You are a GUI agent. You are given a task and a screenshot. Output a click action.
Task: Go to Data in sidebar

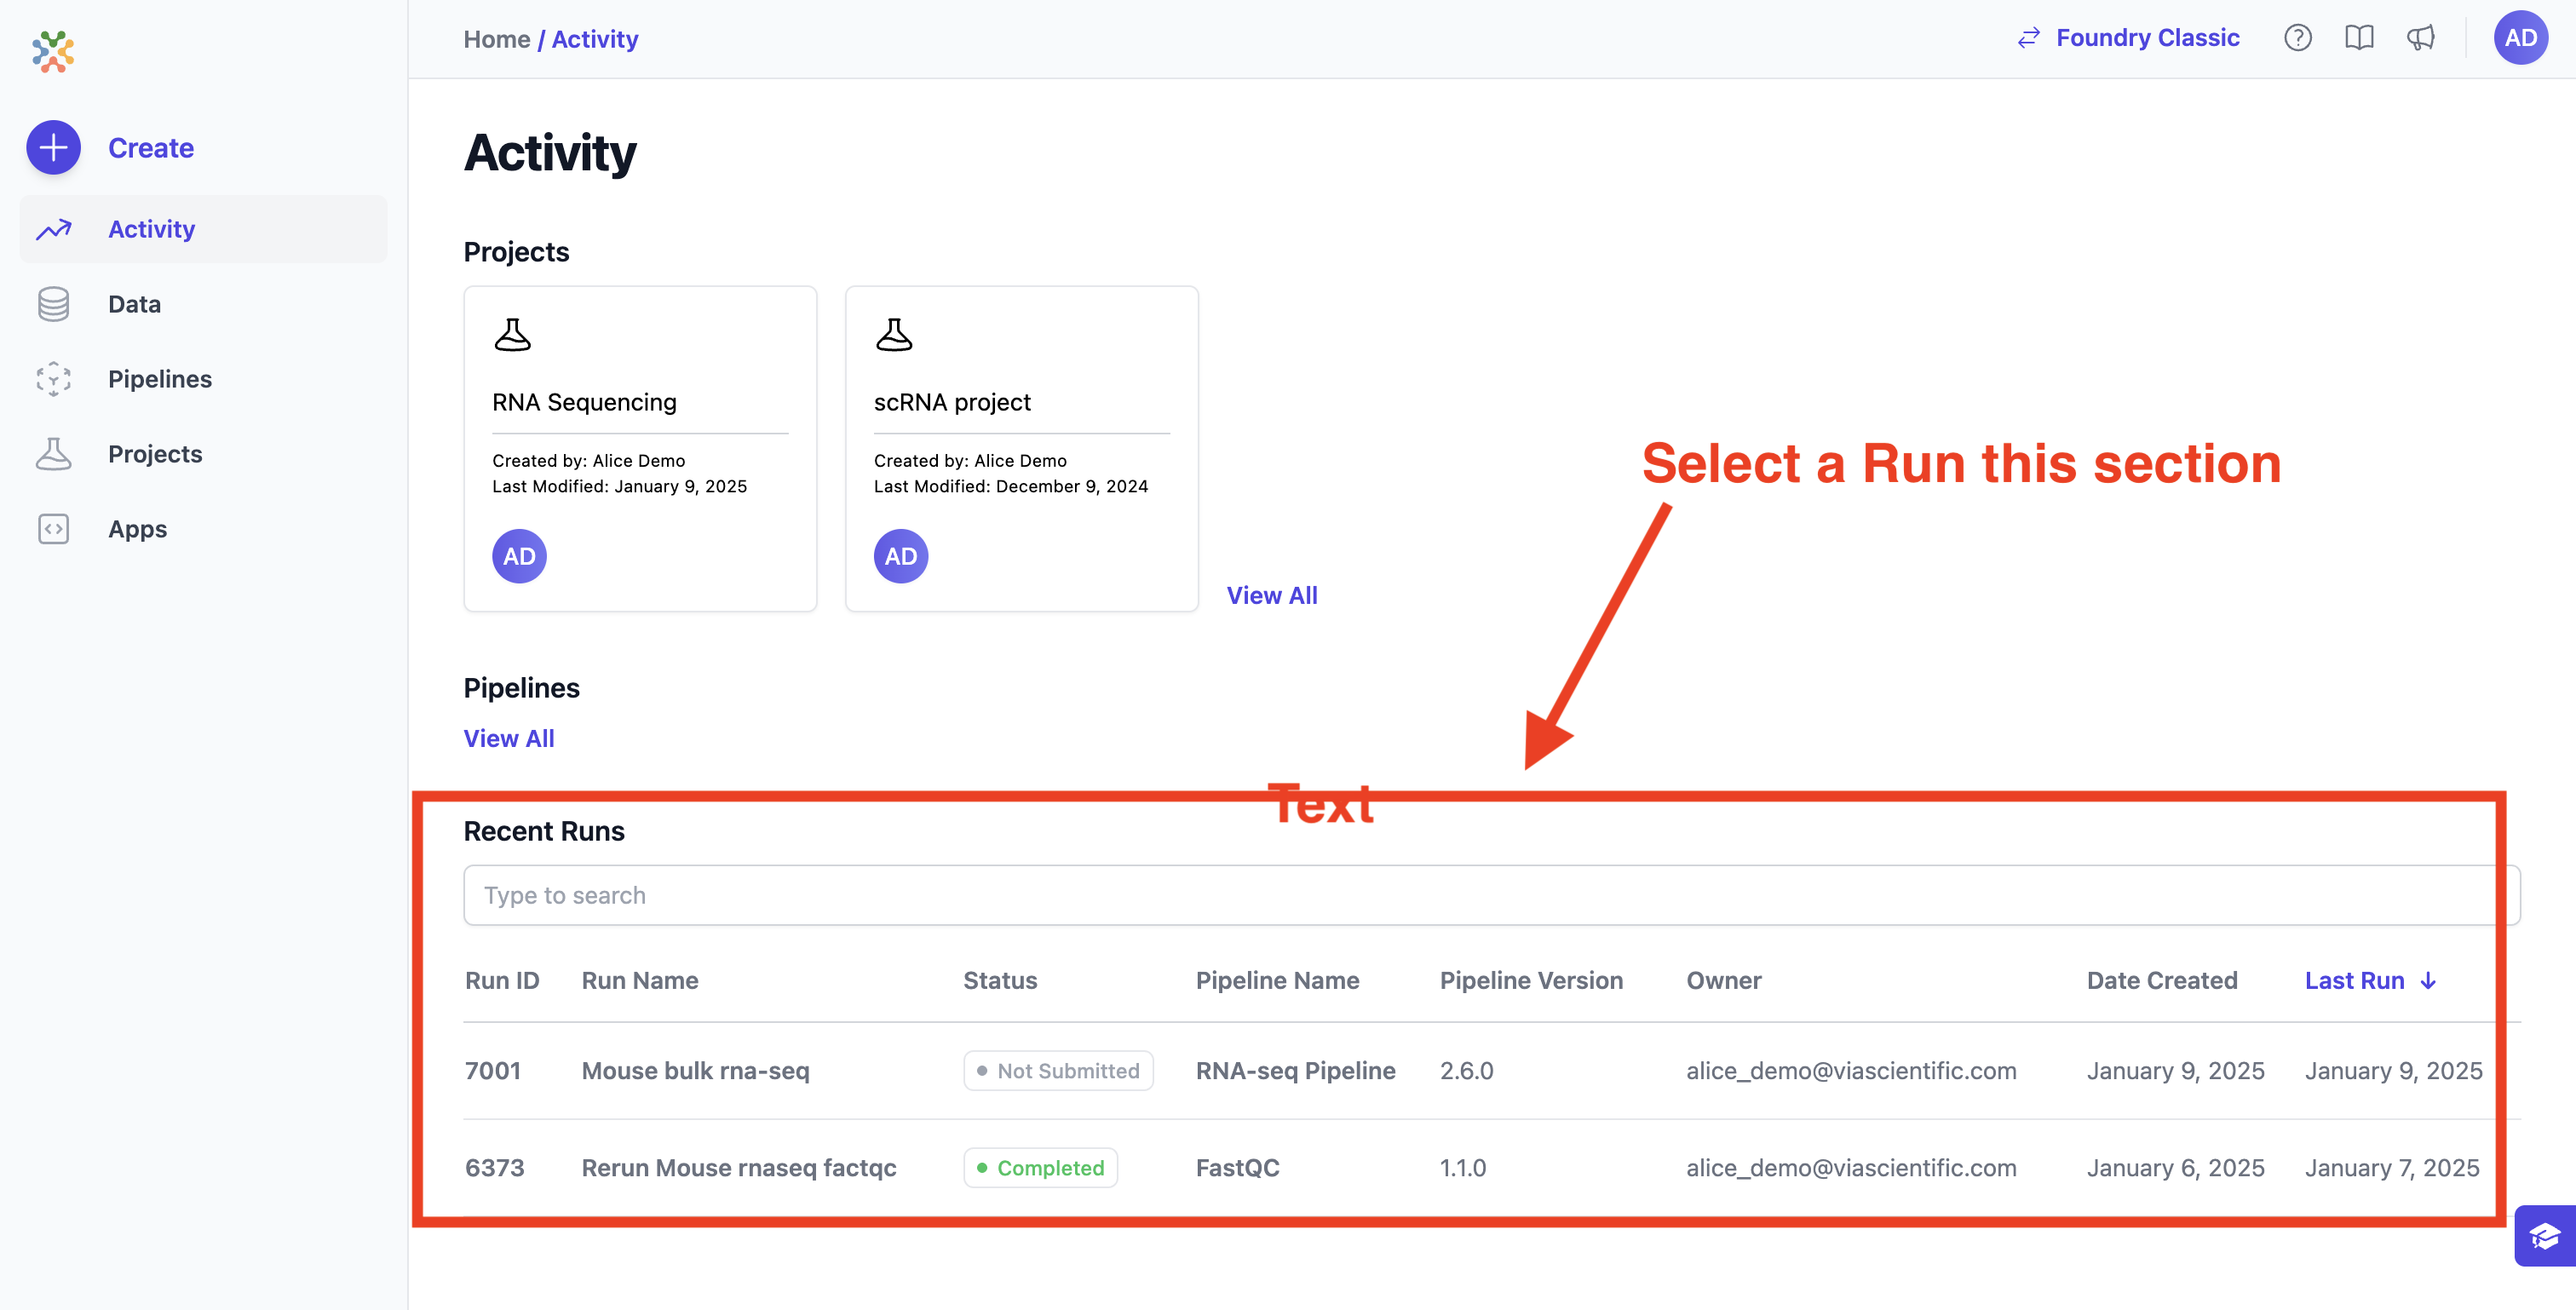[134, 304]
